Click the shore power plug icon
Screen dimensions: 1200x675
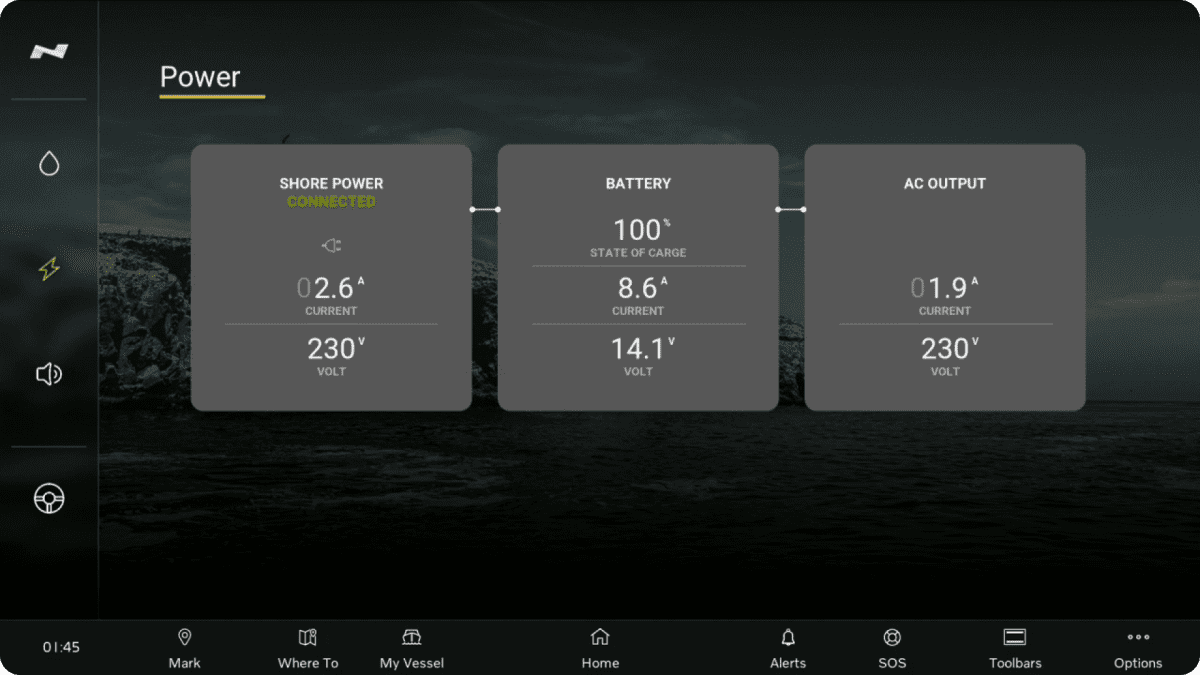click(x=331, y=246)
